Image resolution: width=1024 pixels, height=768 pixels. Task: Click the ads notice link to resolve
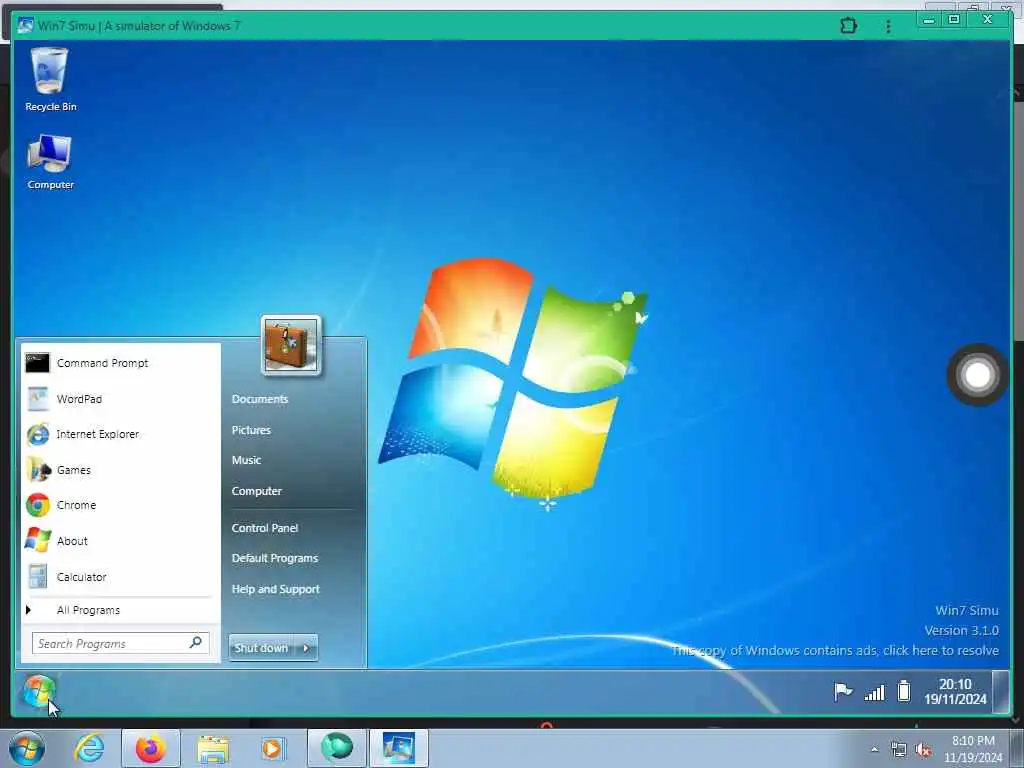tap(835, 650)
